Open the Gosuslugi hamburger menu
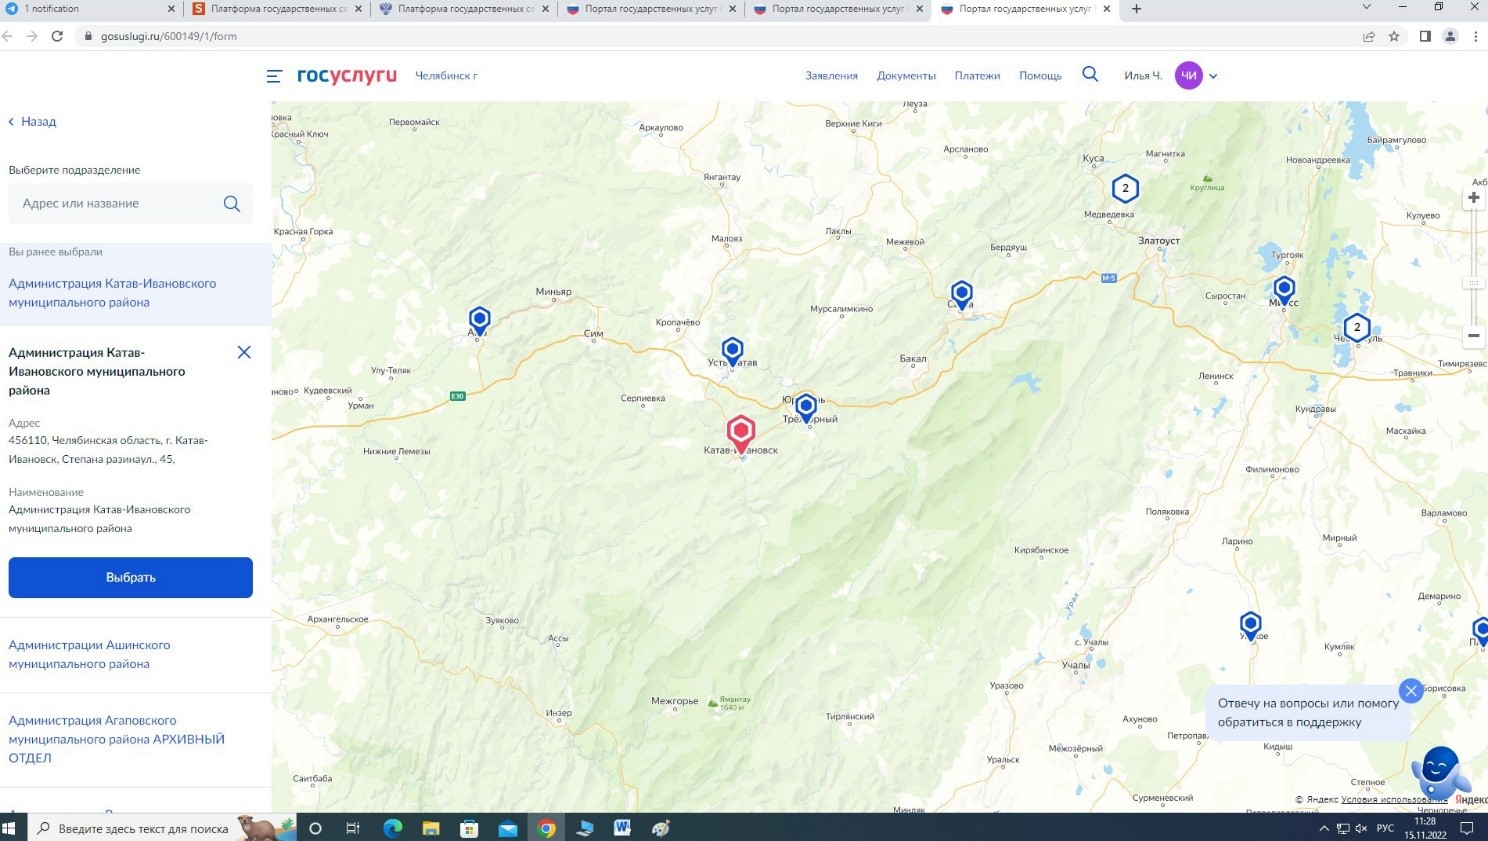 [x=274, y=76]
